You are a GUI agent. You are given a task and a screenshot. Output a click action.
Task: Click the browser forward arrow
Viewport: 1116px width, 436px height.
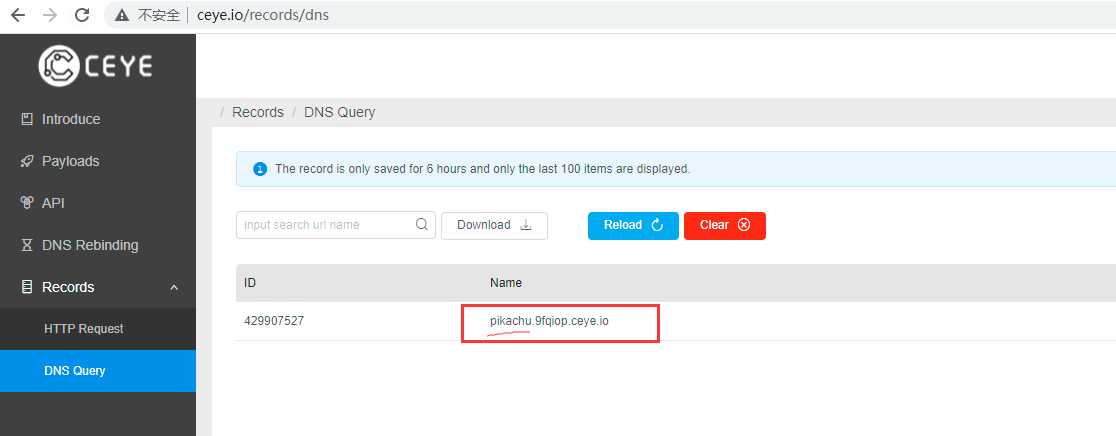(50, 15)
